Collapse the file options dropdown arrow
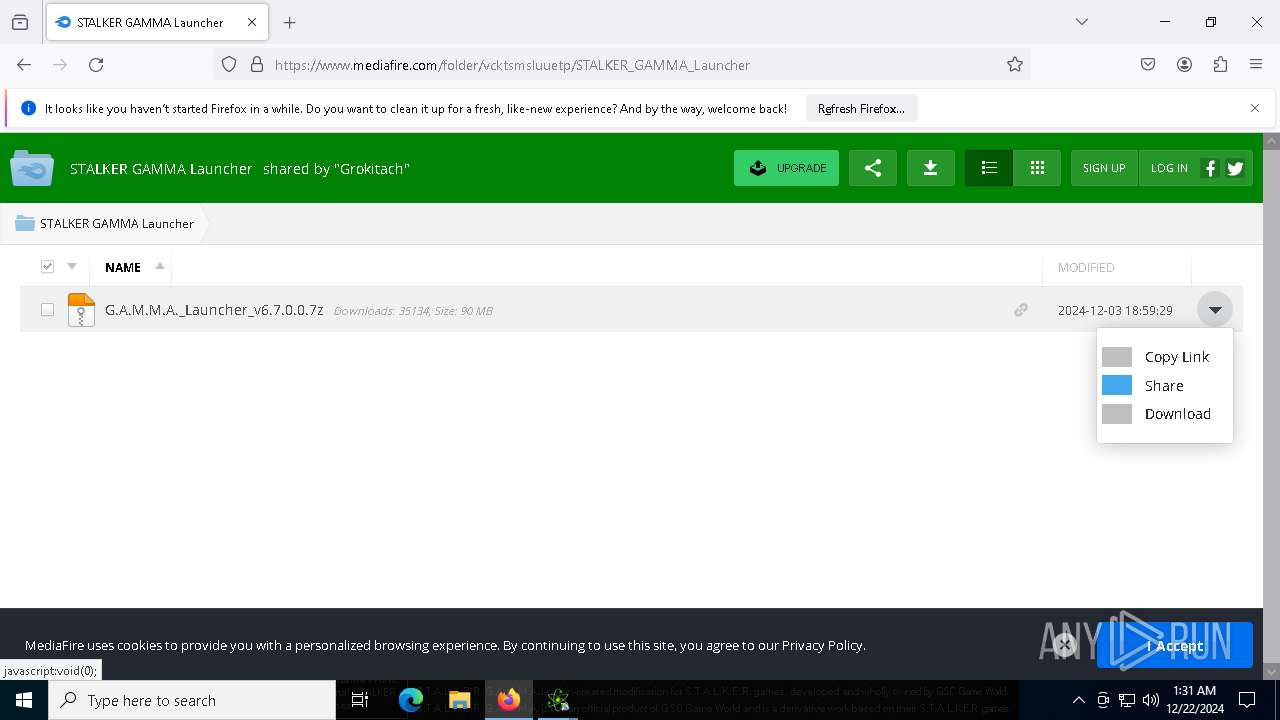This screenshot has height=720, width=1280. tap(1215, 310)
